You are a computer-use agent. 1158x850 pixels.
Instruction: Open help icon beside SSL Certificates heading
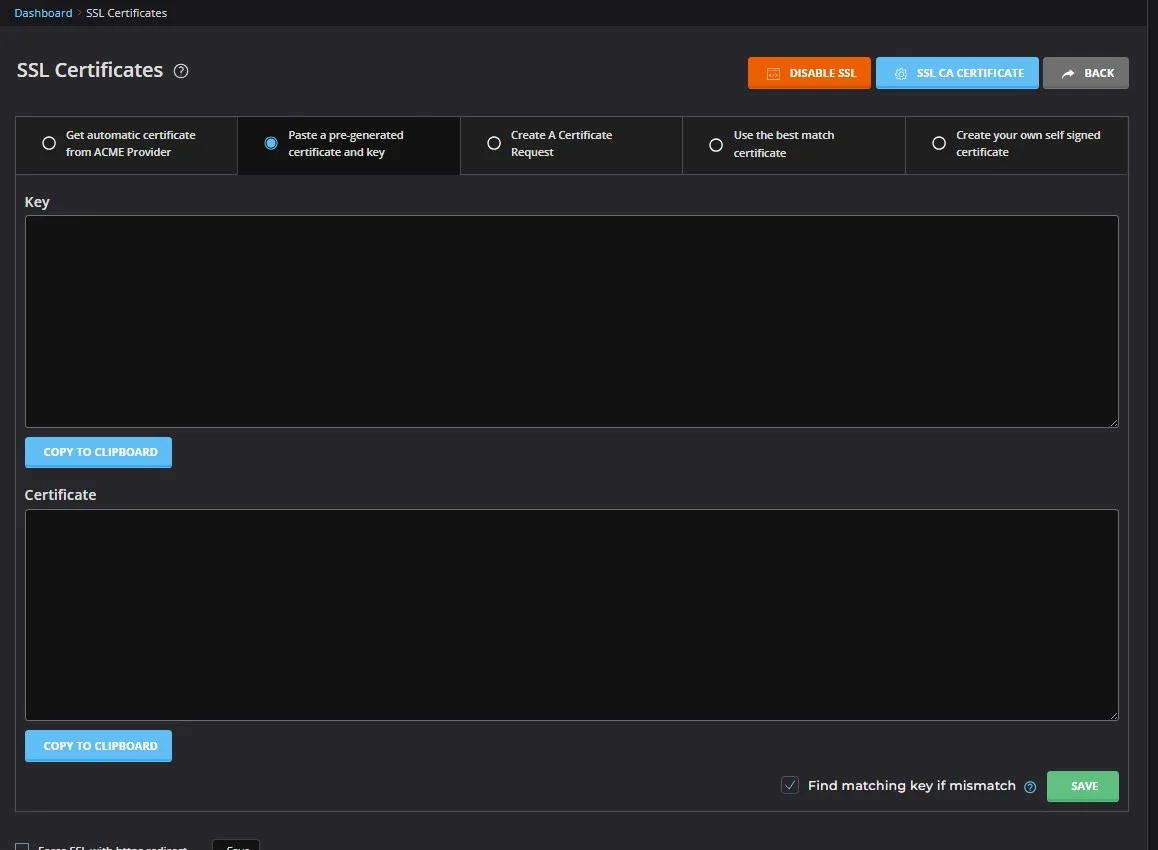click(x=181, y=71)
